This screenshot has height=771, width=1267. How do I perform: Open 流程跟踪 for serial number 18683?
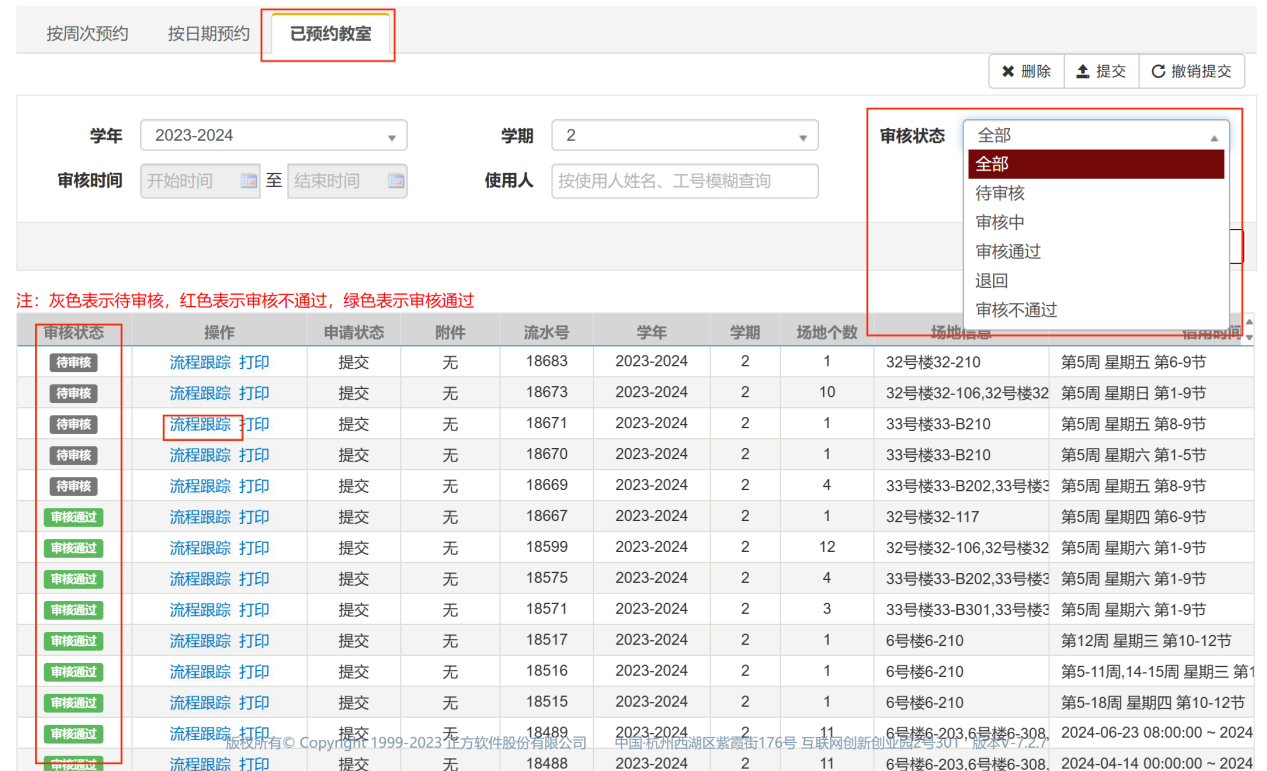(200, 362)
